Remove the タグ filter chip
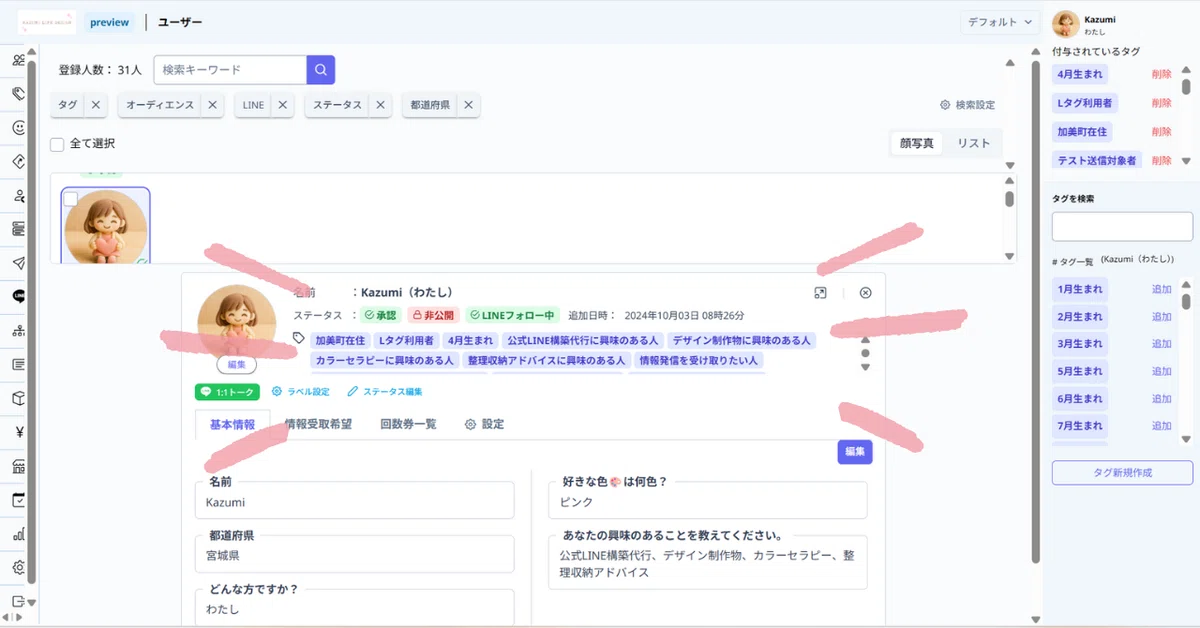 [96, 104]
